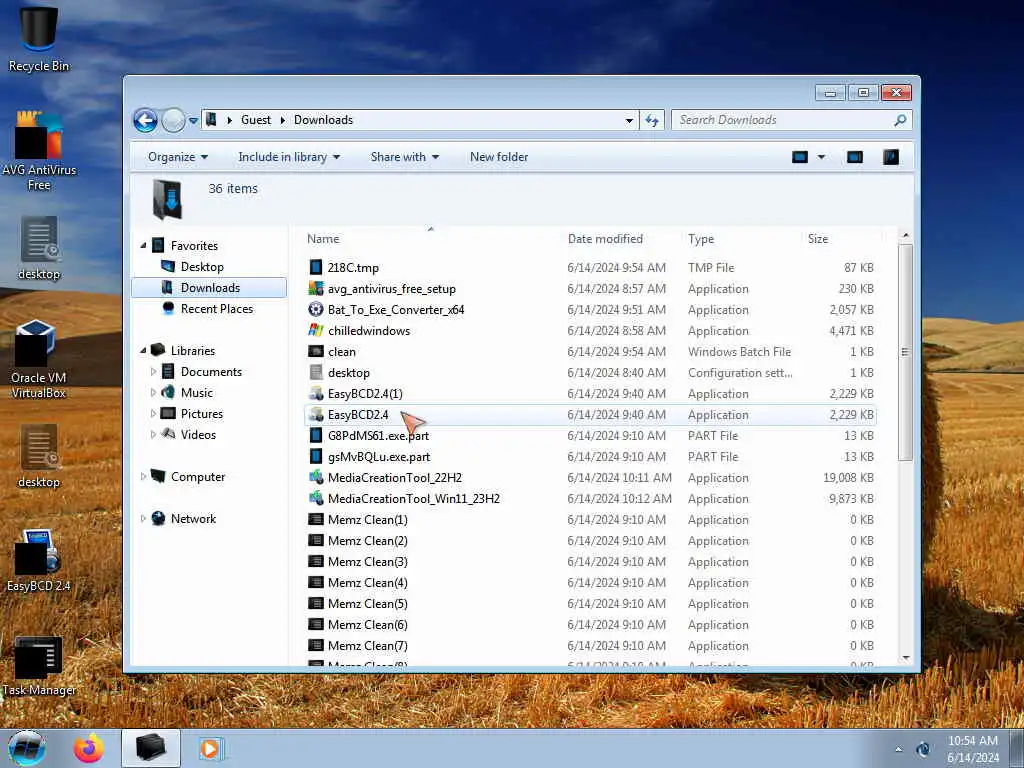Expand the Network tree node

click(143, 519)
